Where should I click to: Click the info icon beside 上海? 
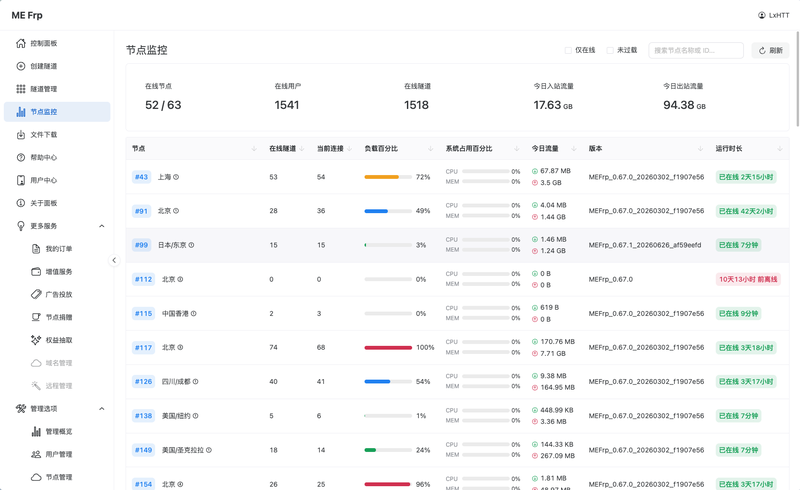point(176,177)
